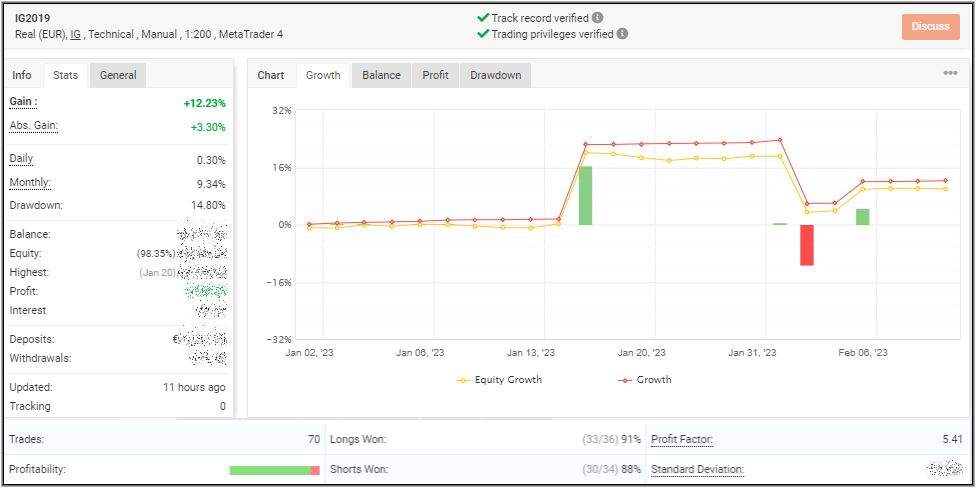The height and width of the screenshot is (488, 976).
Task: Click info icon beside Trading privileges verified
Action: click(622, 33)
